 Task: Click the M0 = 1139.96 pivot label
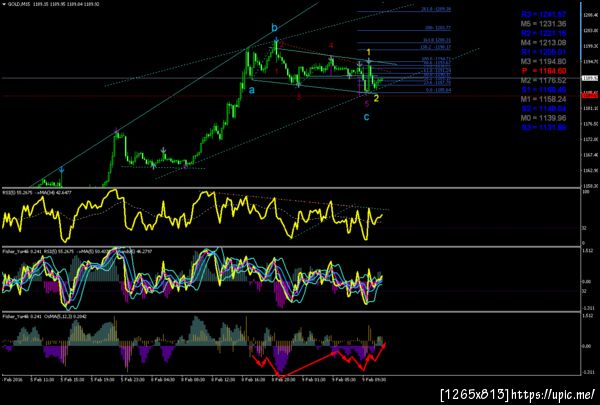pos(543,118)
